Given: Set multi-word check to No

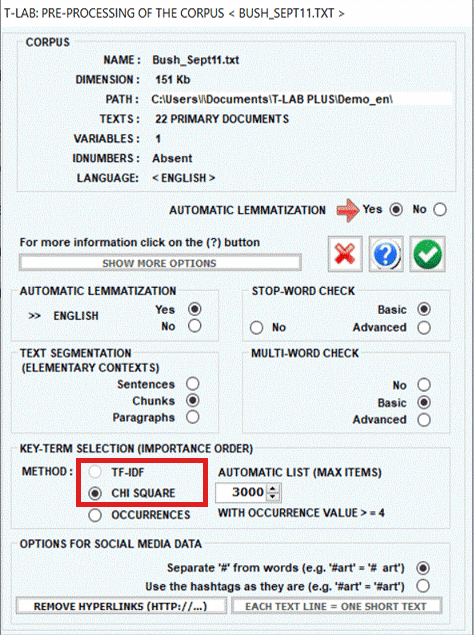Looking at the screenshot, I should [x=424, y=385].
